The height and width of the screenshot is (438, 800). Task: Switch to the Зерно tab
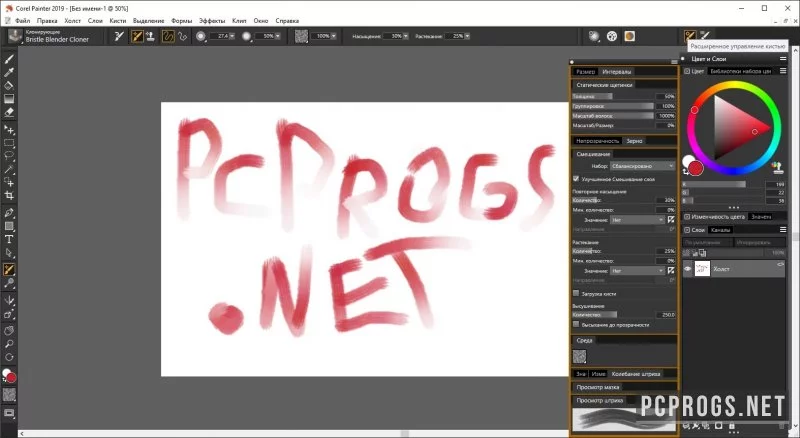tap(634, 141)
